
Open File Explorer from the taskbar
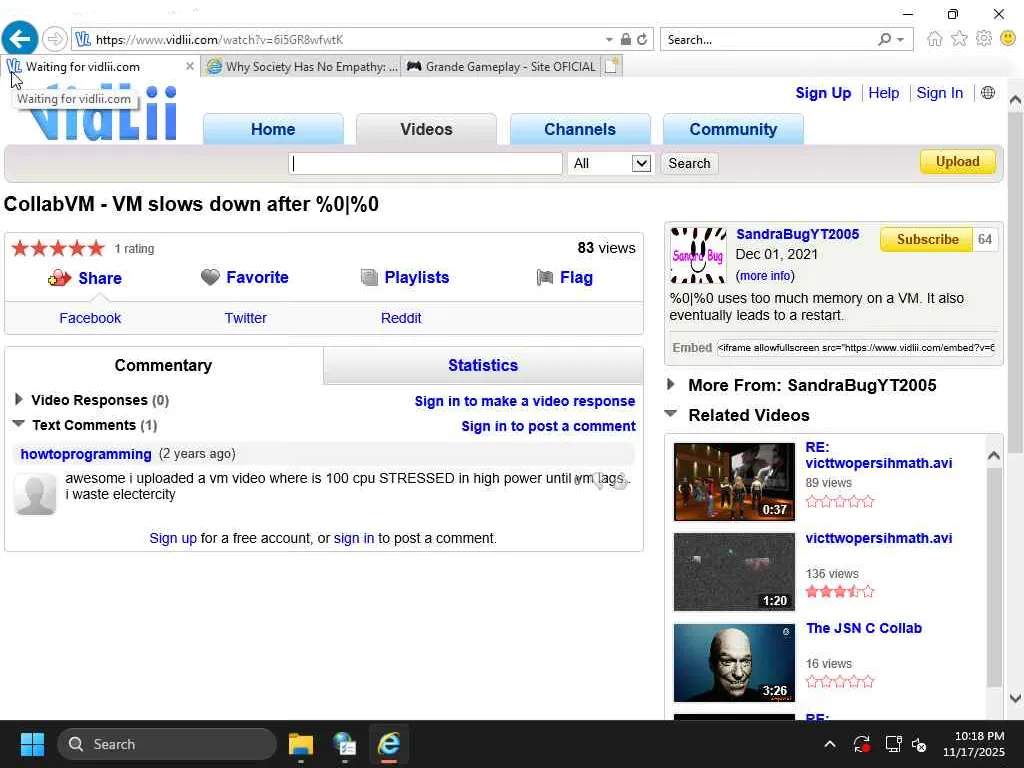[301, 744]
